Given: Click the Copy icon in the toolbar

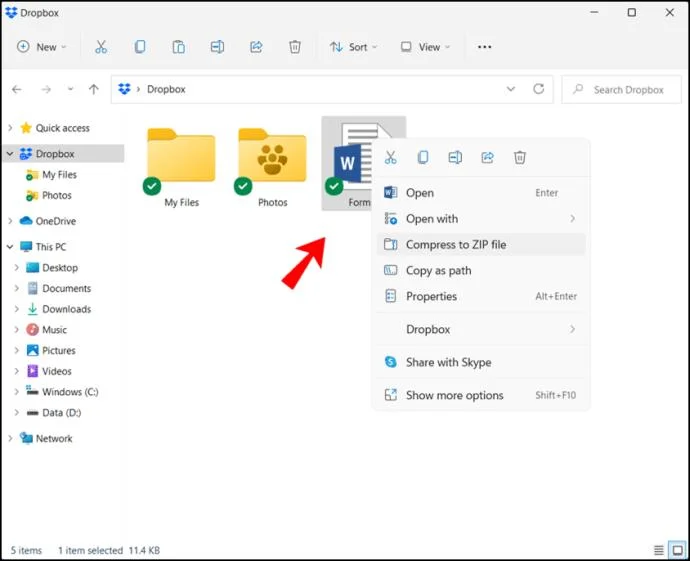Looking at the screenshot, I should coord(140,47).
